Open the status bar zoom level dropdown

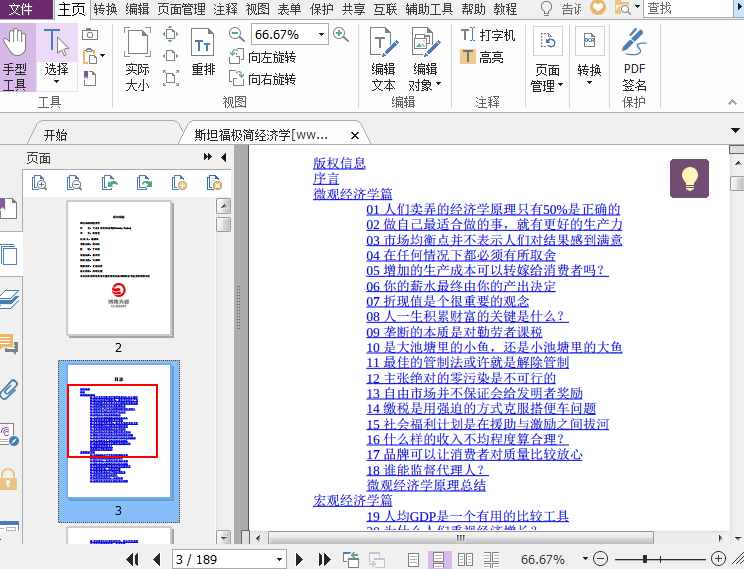coord(585,559)
